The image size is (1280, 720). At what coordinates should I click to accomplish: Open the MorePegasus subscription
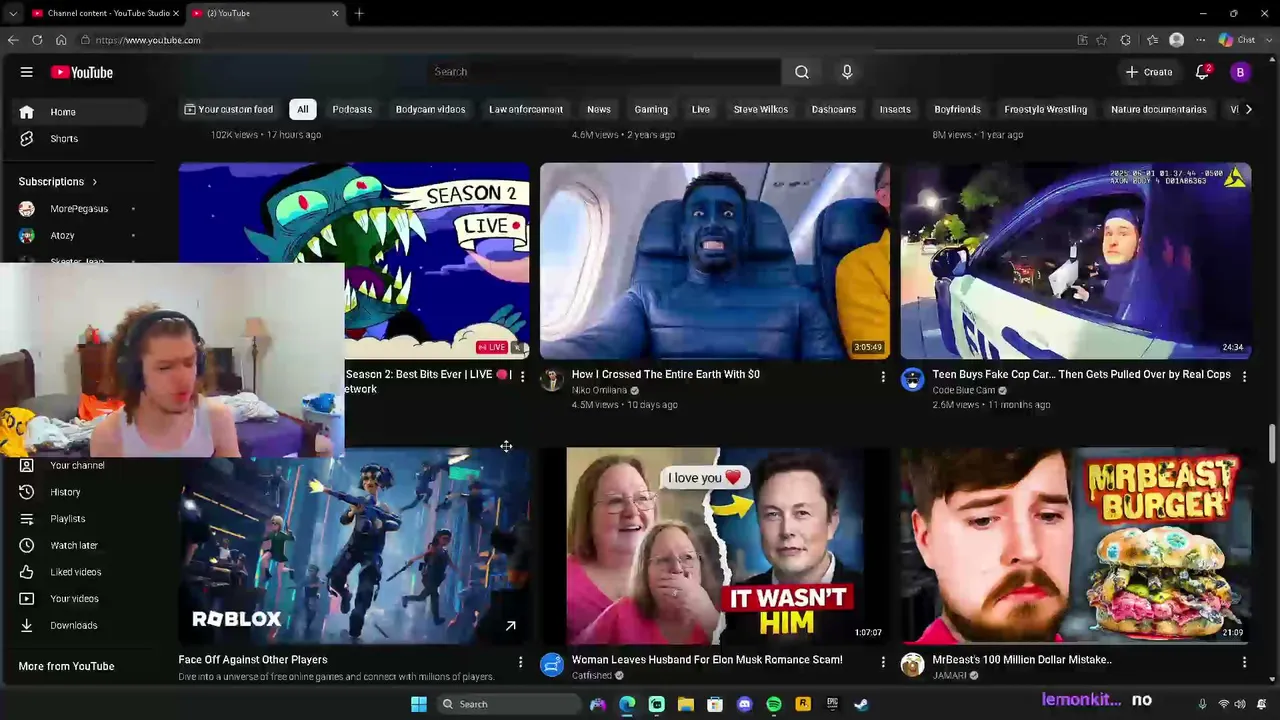[78, 209]
